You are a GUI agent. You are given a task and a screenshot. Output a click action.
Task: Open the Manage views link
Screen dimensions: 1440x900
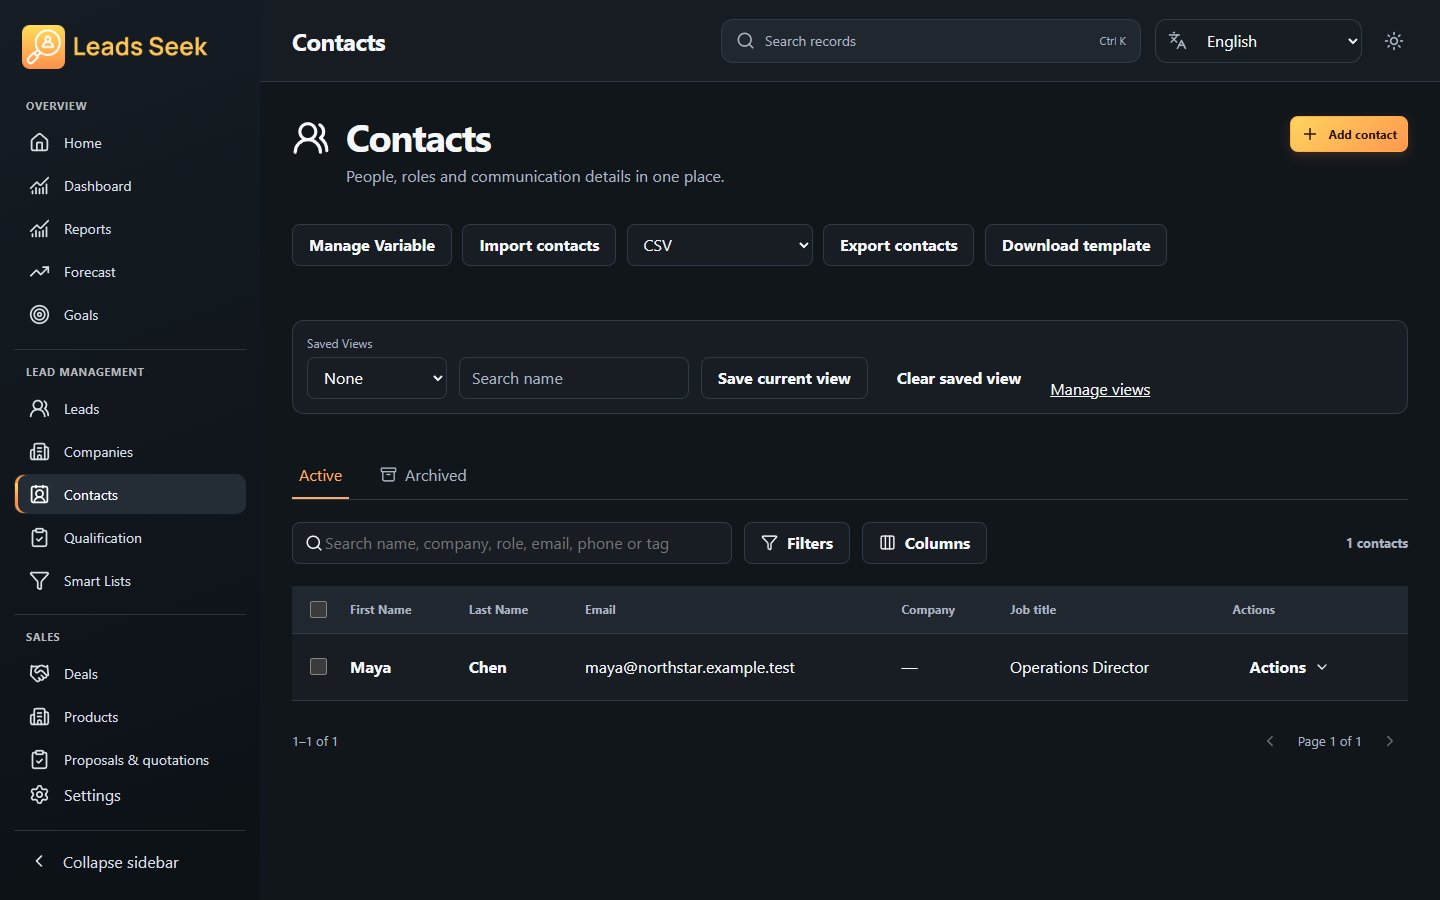point(1100,390)
